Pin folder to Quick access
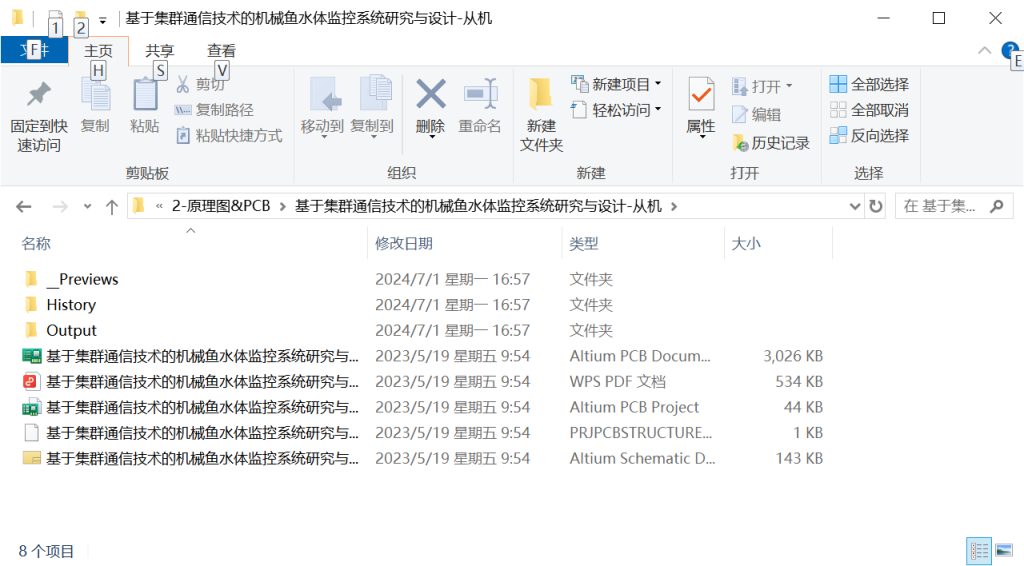 pyautogui.click(x=39, y=117)
